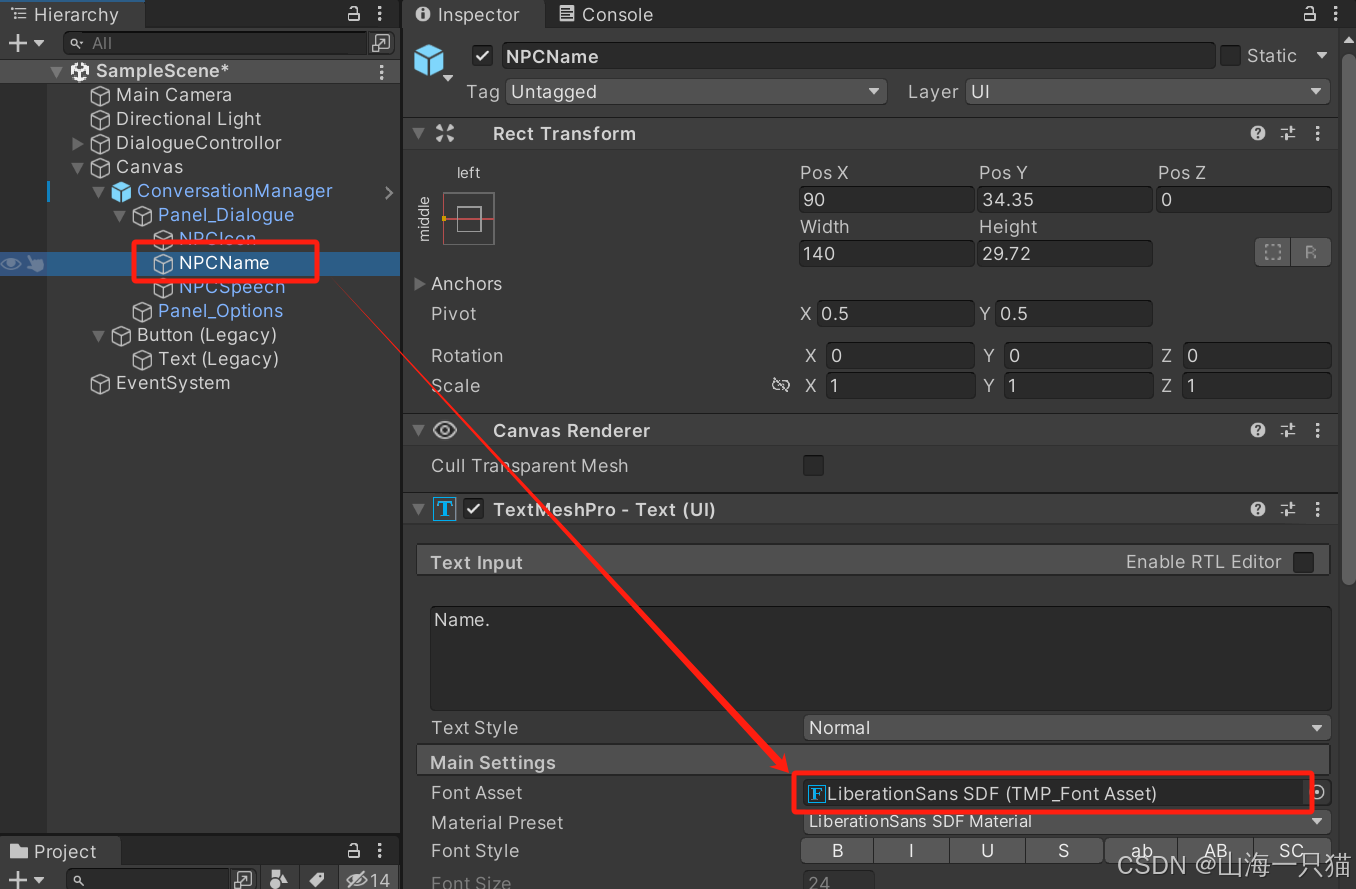Open Canvas Renderer help icon
The image size is (1356, 889).
pyautogui.click(x=1258, y=430)
